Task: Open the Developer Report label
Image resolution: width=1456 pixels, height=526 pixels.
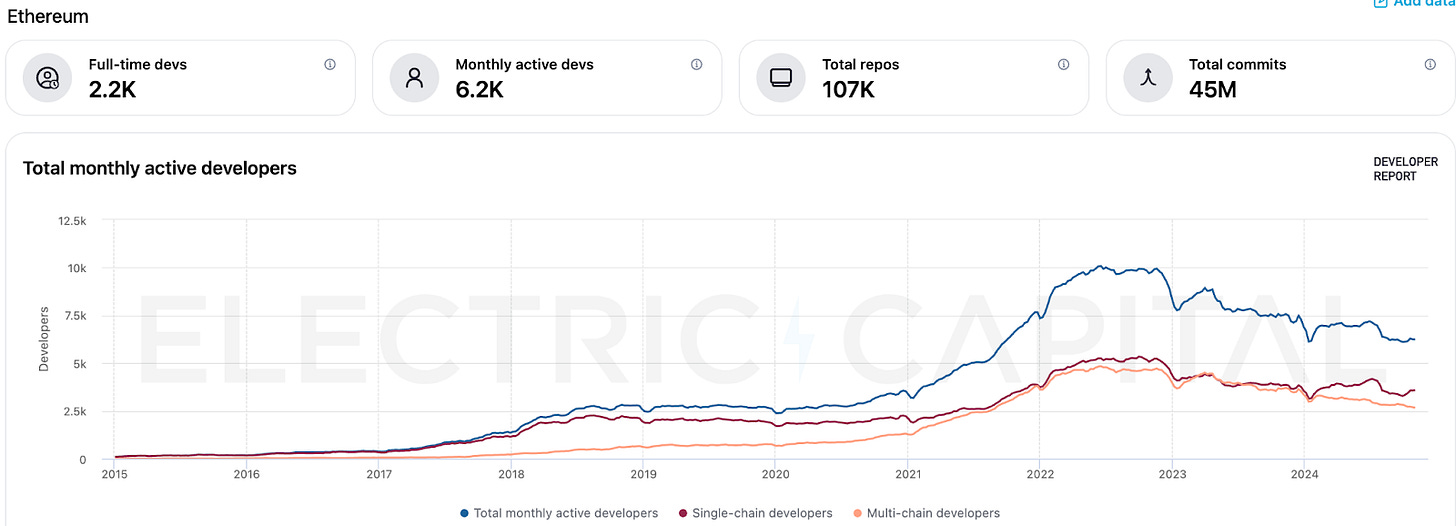Action: (1405, 169)
